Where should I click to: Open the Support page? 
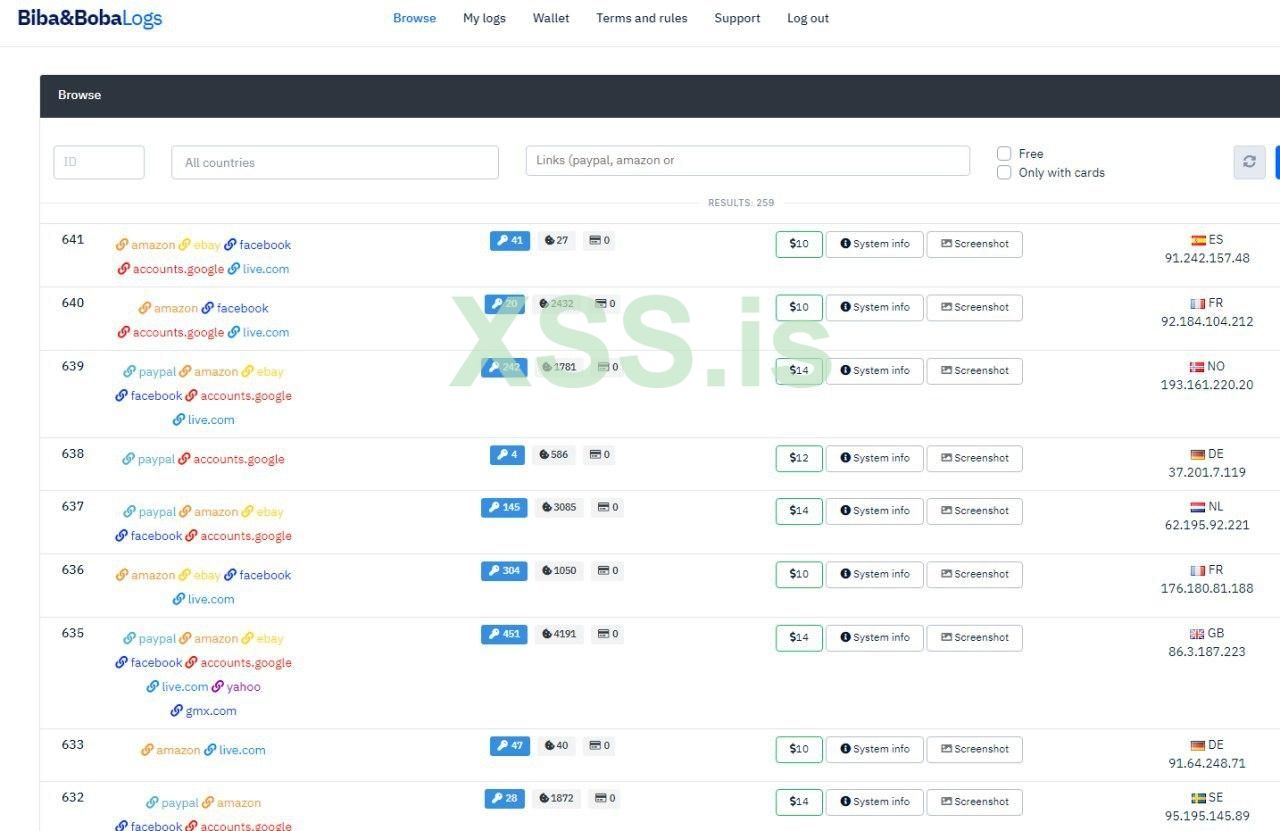pos(737,18)
